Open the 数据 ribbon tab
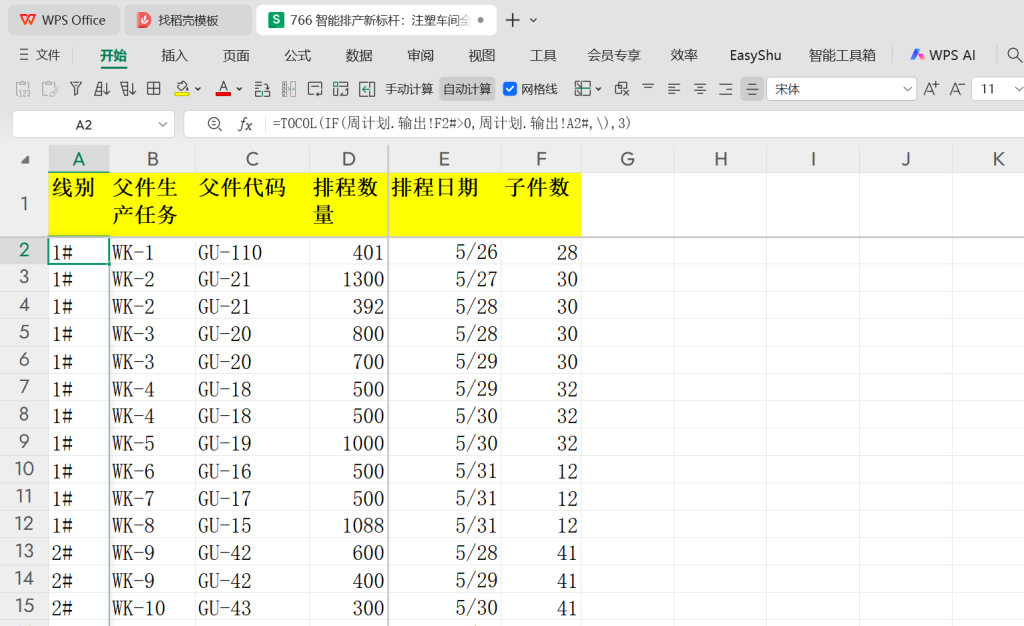 [x=359, y=55]
